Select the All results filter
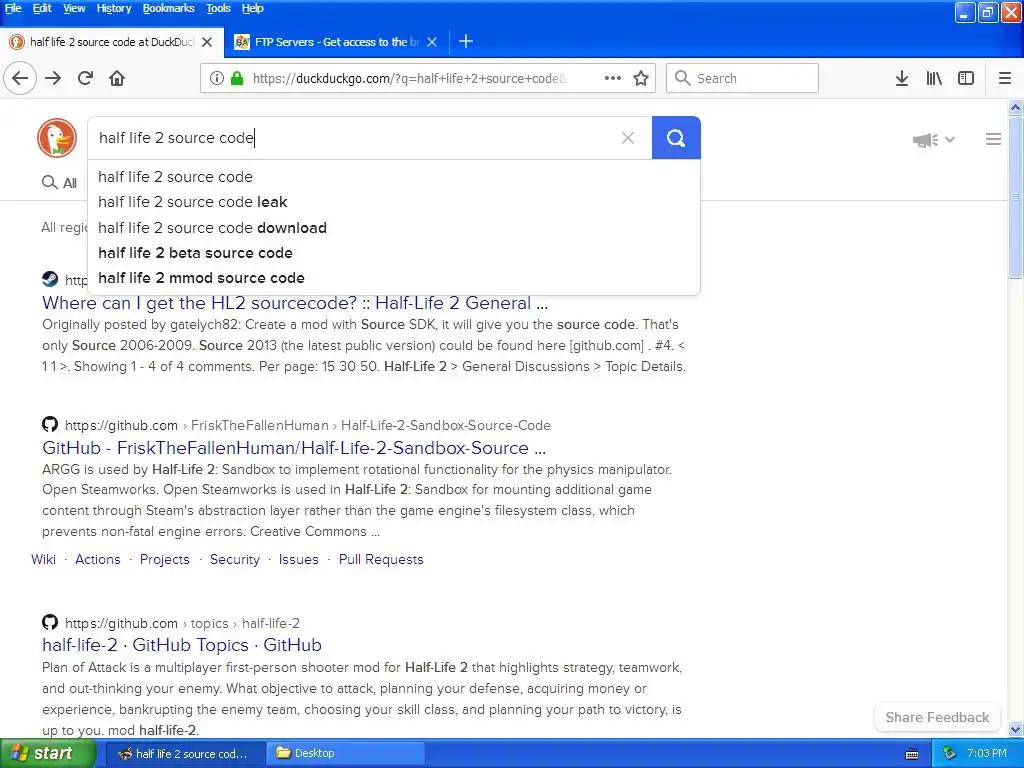 [x=59, y=183]
